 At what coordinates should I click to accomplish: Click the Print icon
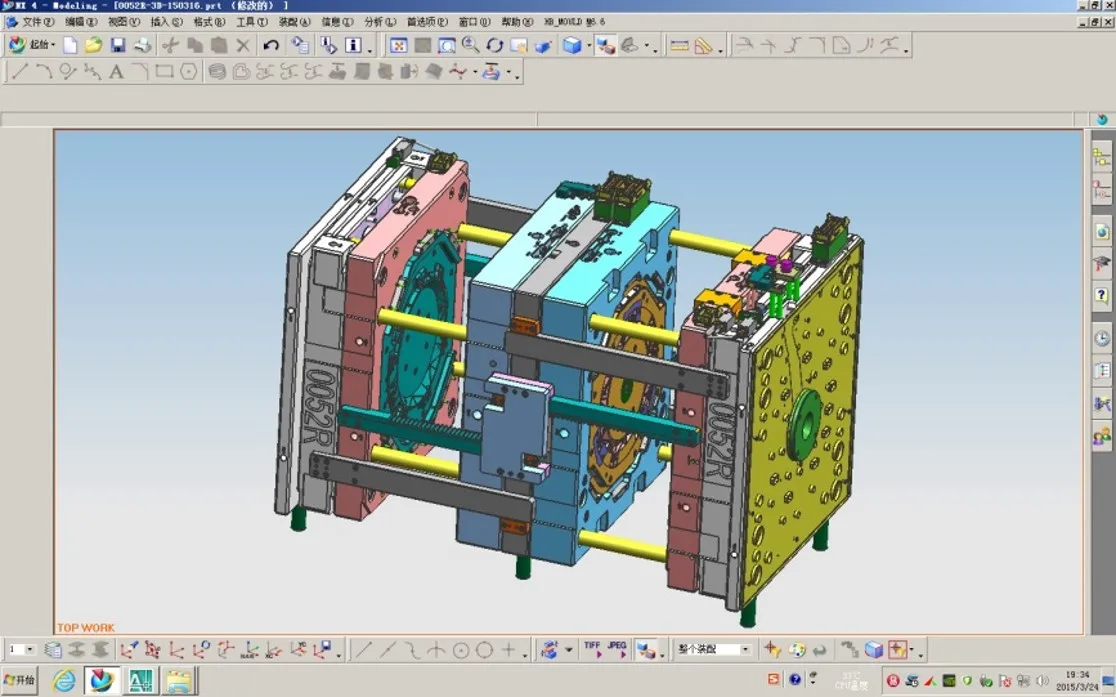click(x=143, y=45)
